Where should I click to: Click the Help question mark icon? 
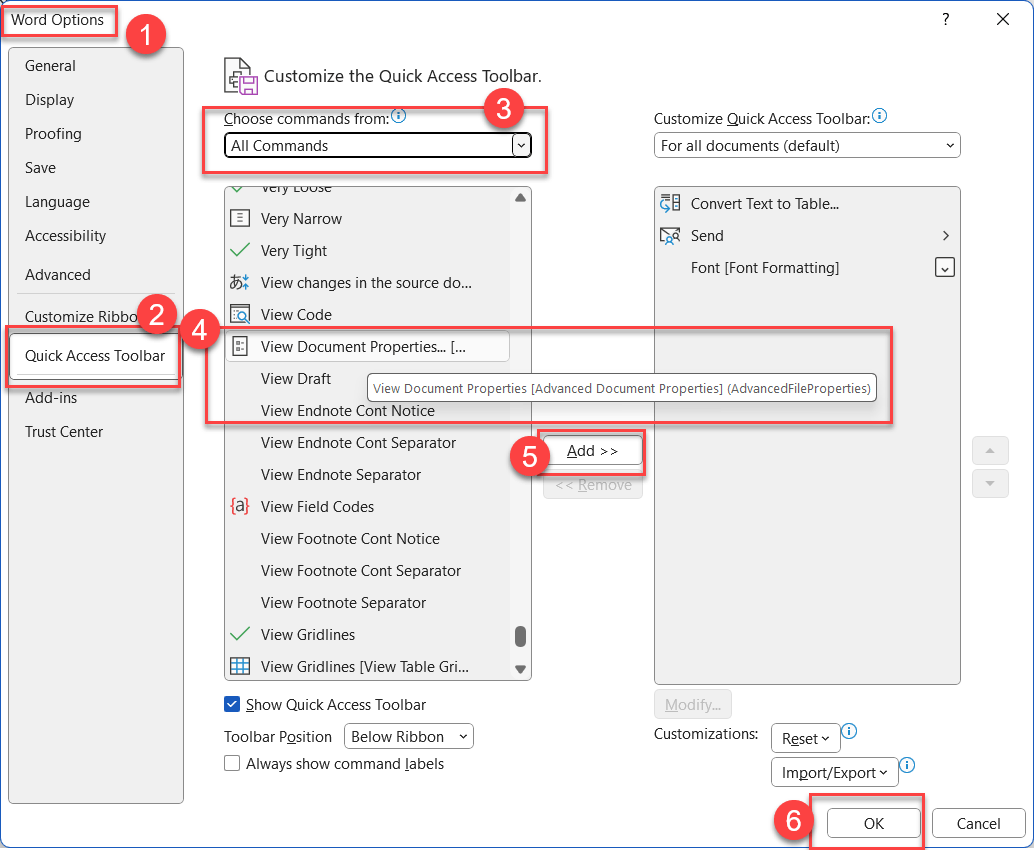pyautogui.click(x=946, y=19)
